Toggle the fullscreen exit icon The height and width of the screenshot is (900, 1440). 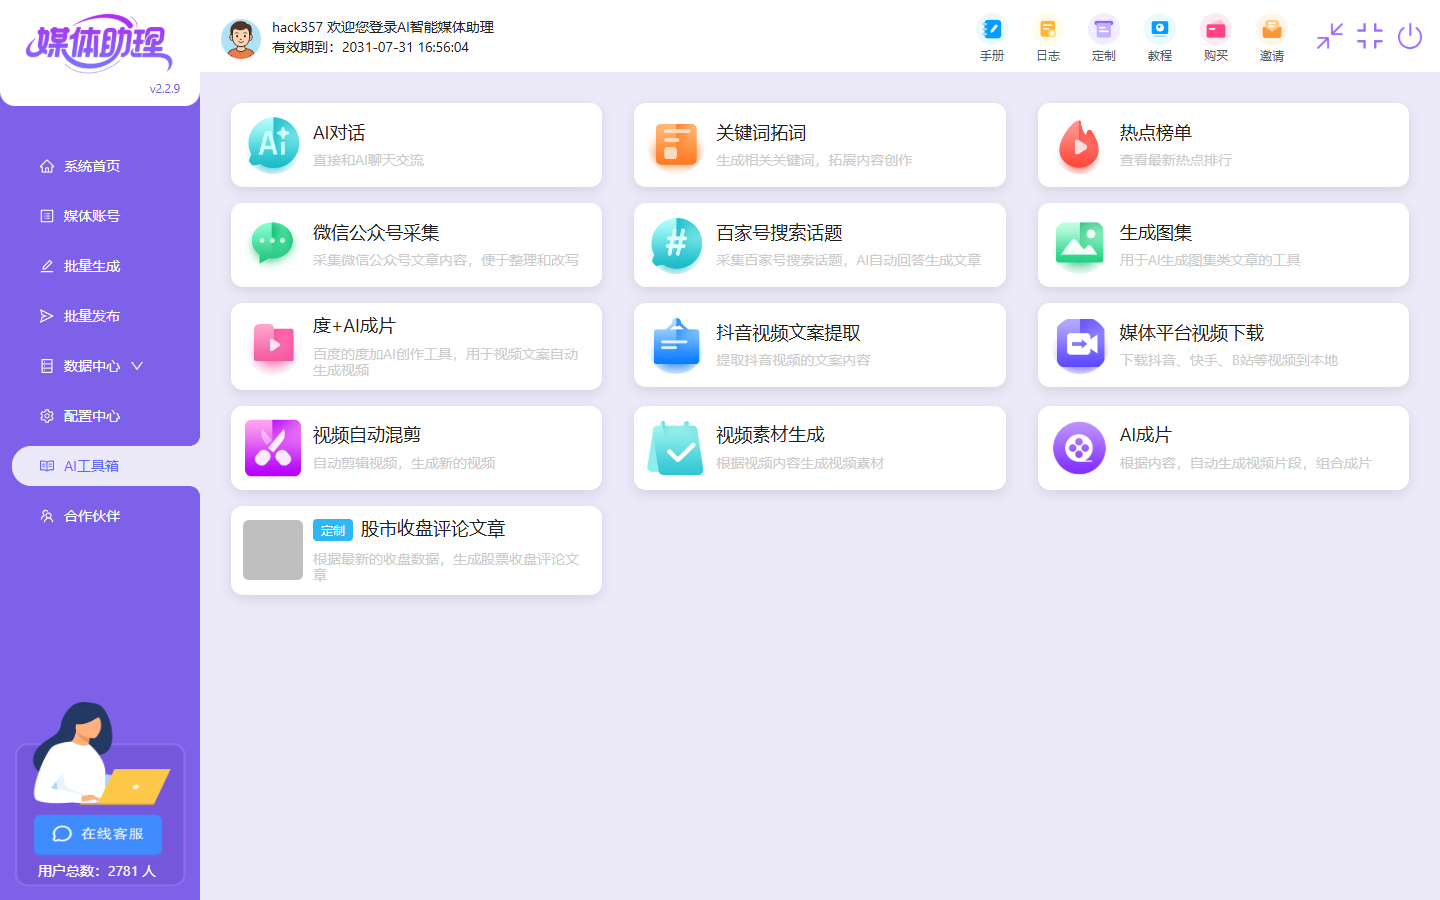(1369, 37)
